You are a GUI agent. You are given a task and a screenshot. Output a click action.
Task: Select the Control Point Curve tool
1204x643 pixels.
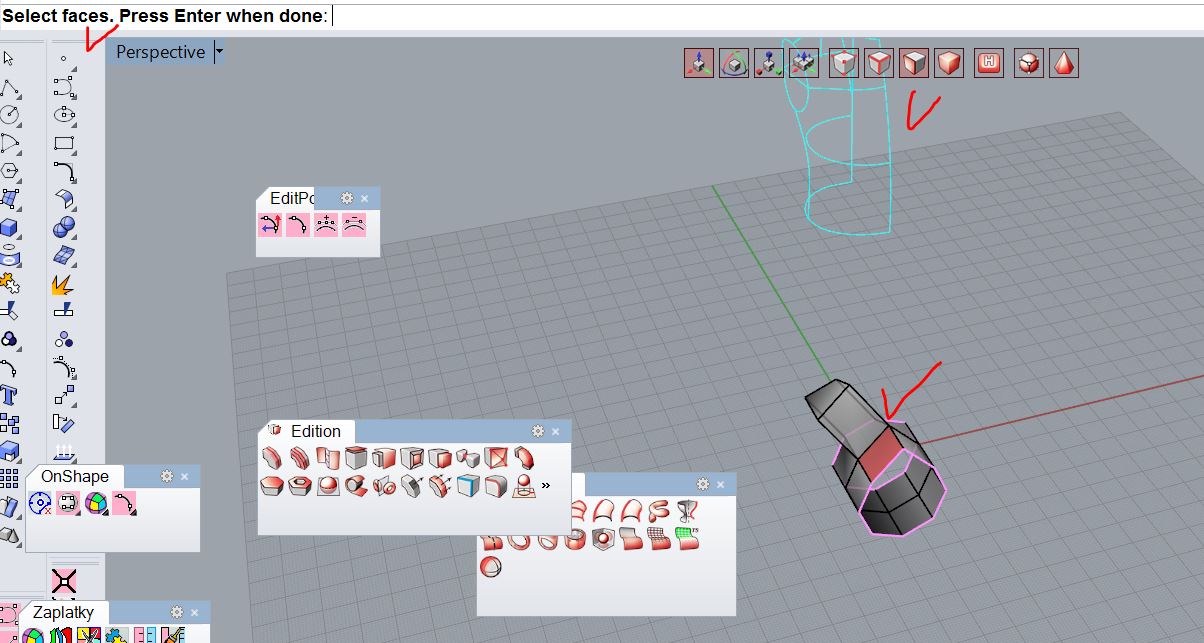64,88
